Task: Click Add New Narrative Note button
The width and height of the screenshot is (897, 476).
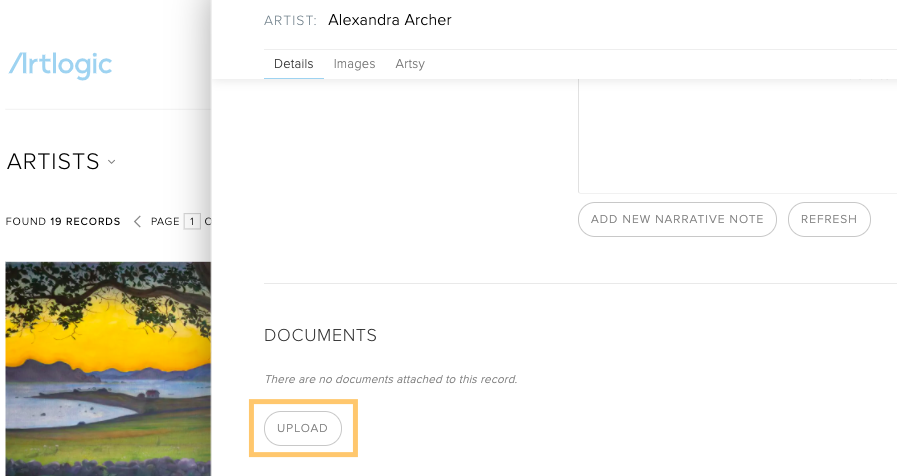Action: click(677, 219)
